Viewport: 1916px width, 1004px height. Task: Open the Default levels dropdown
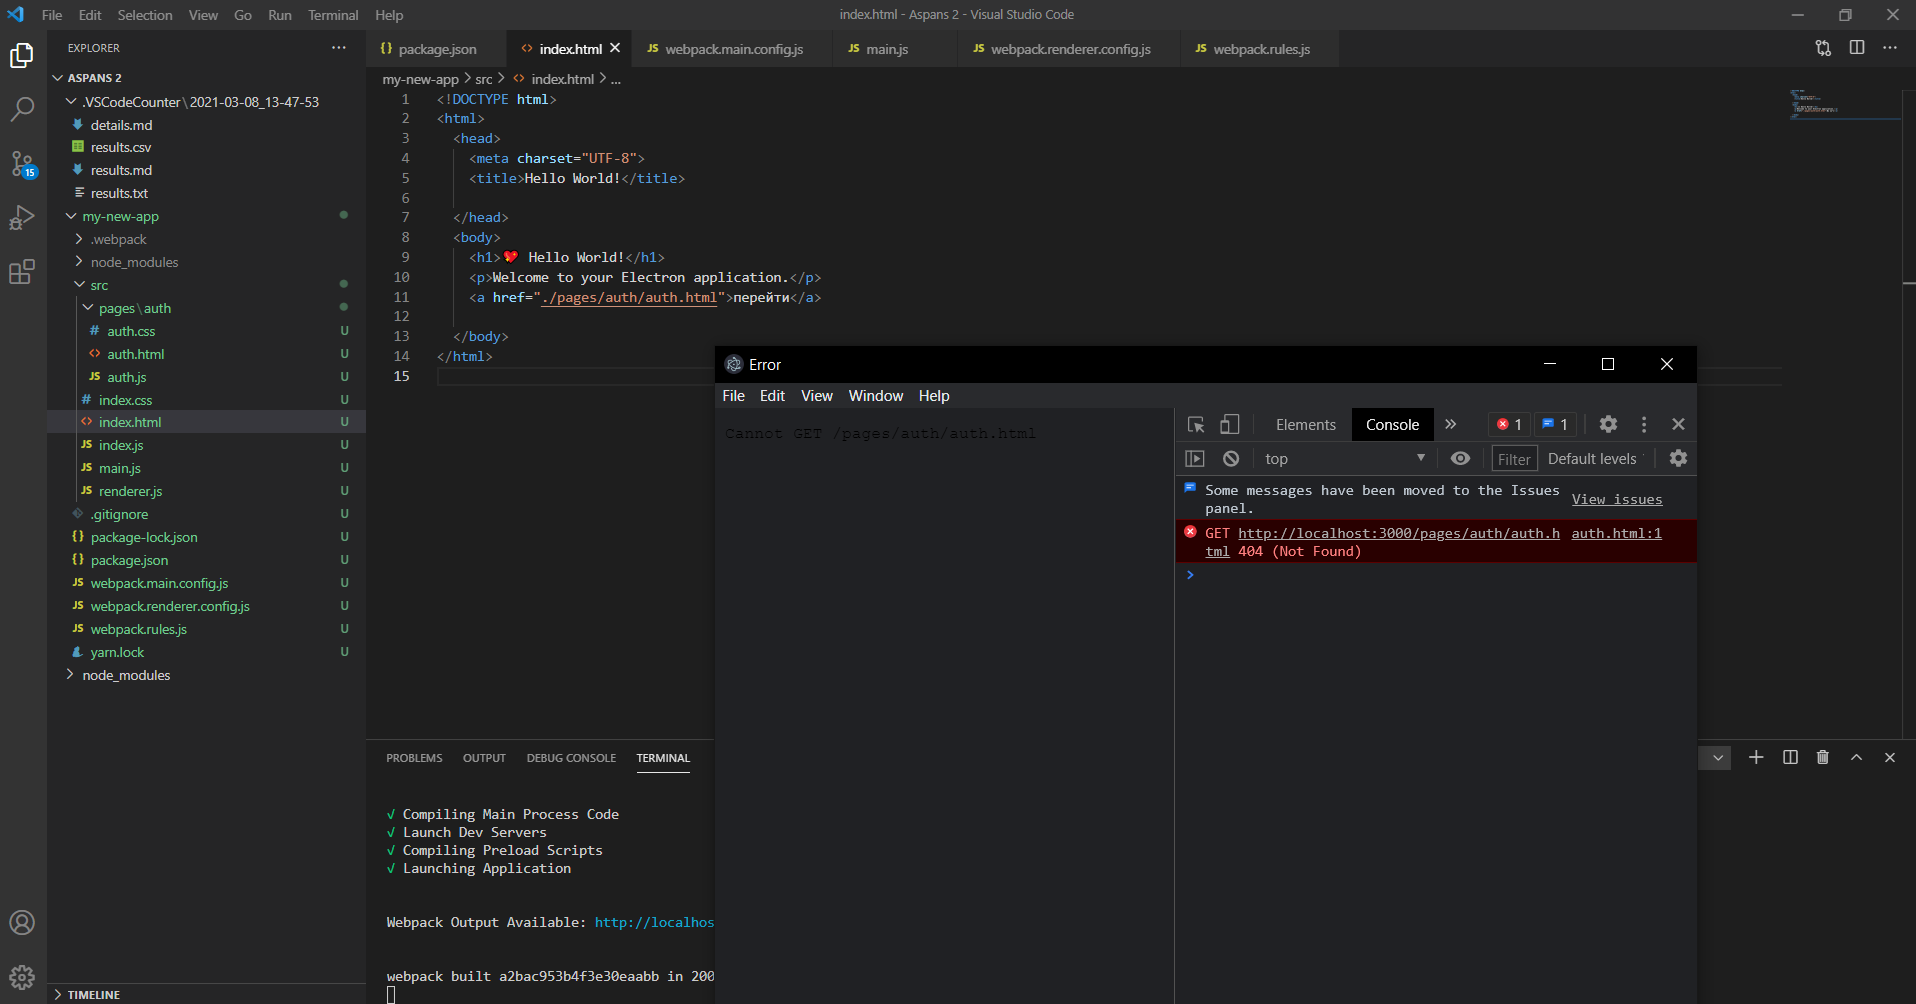(1592, 459)
